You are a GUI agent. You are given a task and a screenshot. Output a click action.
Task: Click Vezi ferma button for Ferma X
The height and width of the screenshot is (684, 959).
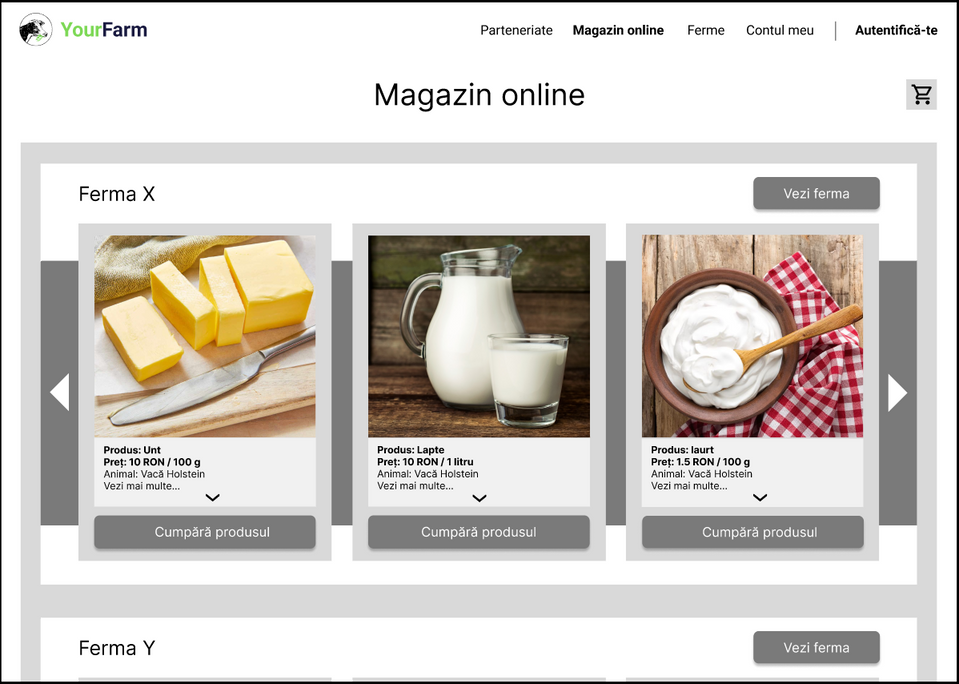816,193
